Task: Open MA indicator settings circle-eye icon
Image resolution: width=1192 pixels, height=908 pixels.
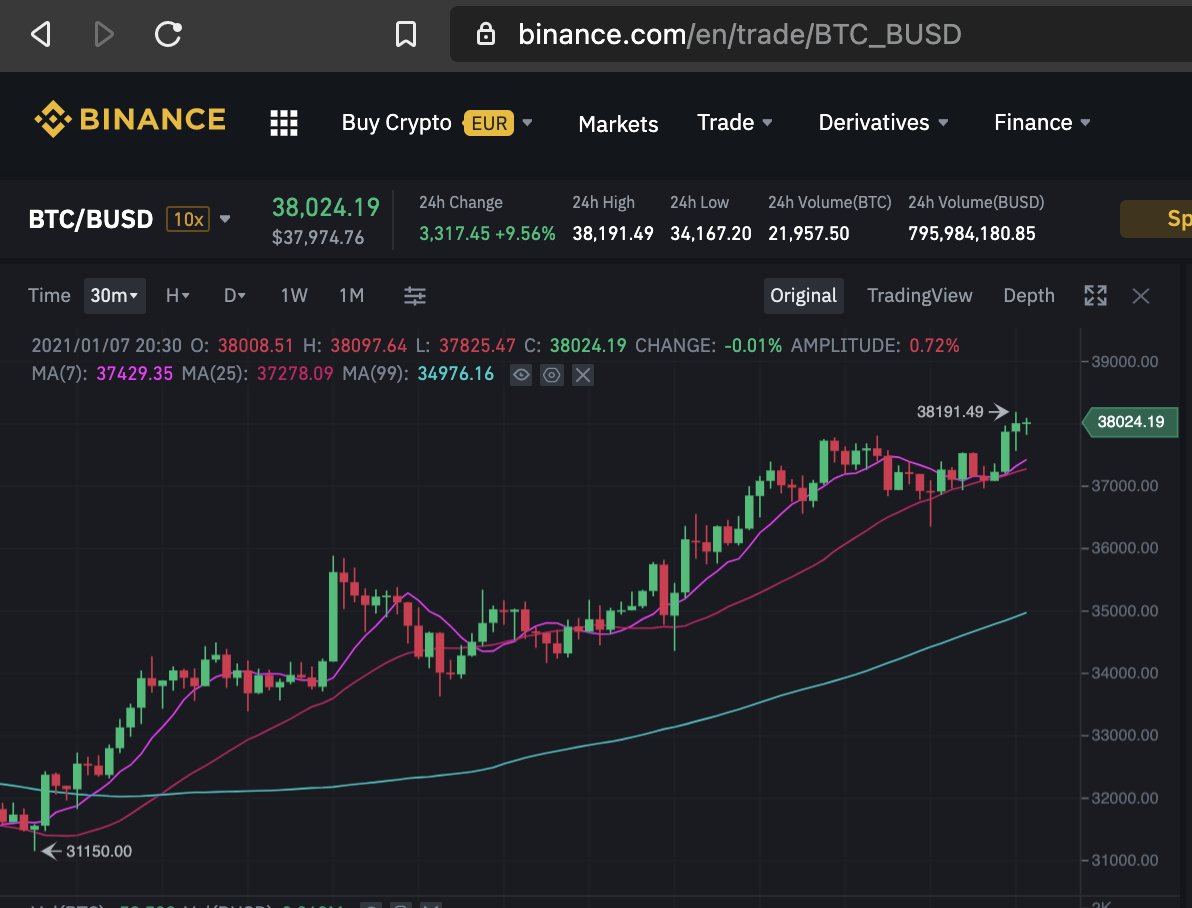Action: (552, 374)
